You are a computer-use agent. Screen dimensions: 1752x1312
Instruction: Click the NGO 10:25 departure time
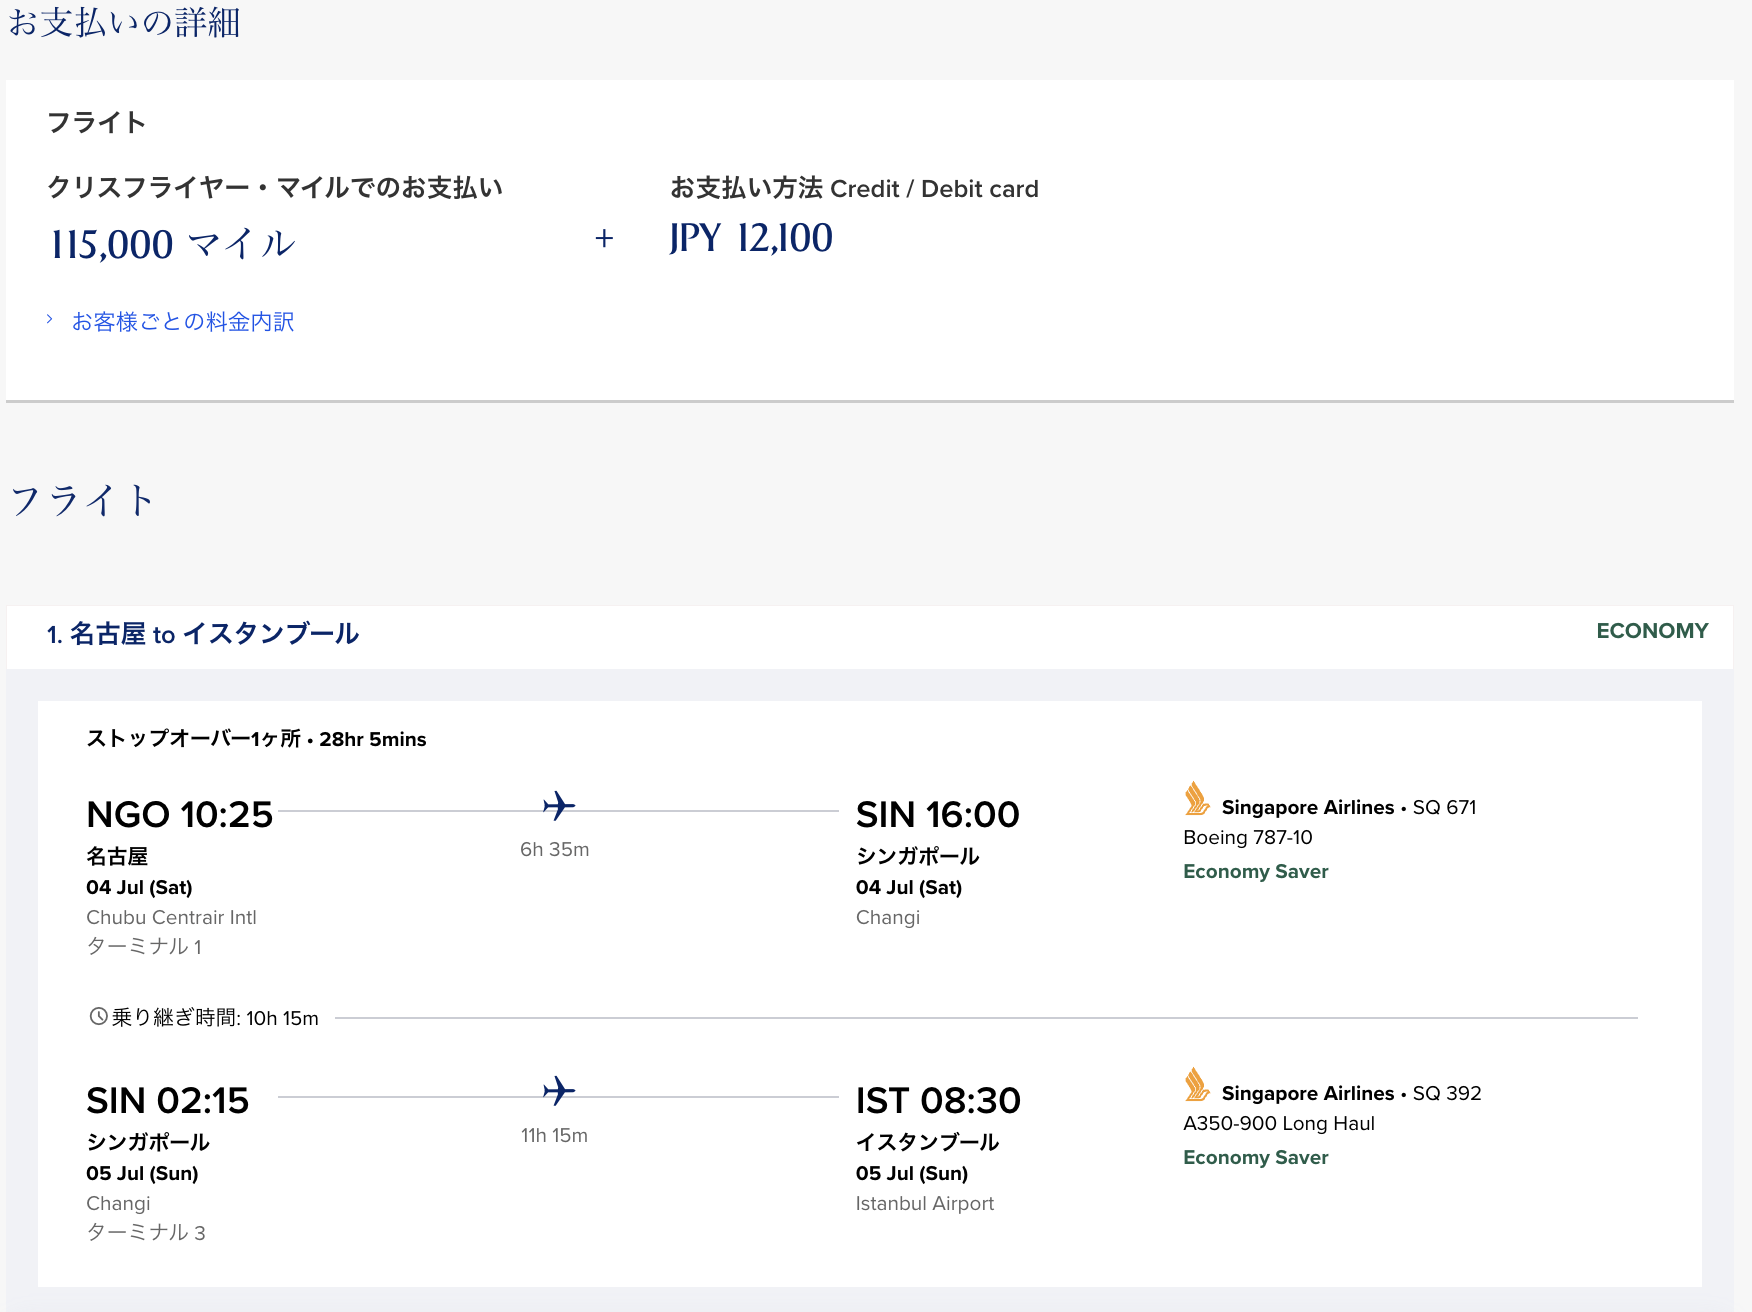point(180,814)
